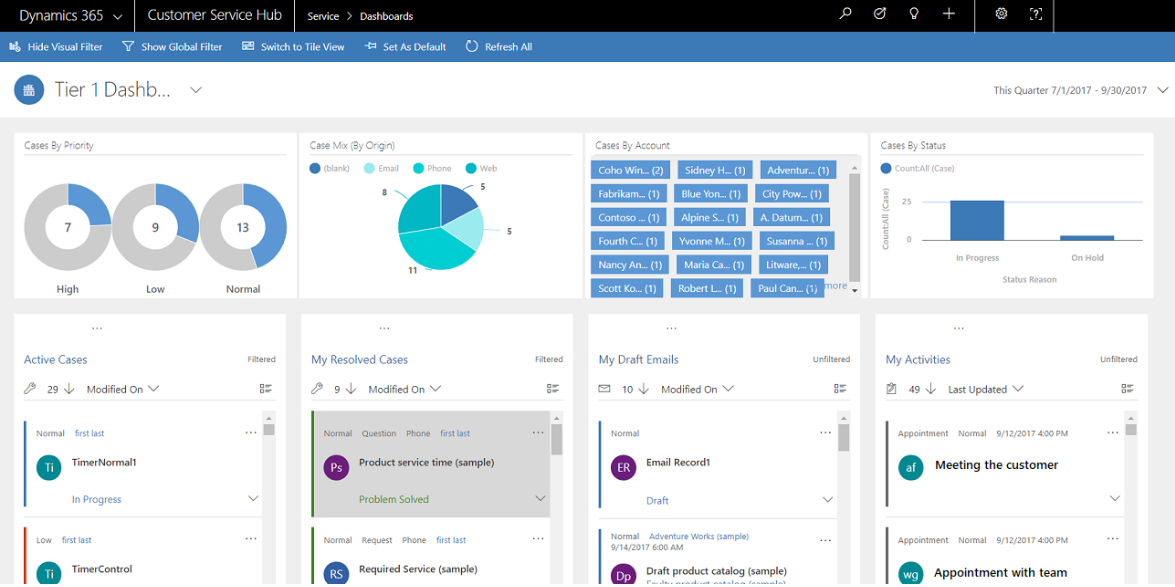Filter by Fabrikam... (1) account tag
1175x587 pixels.
coord(629,194)
